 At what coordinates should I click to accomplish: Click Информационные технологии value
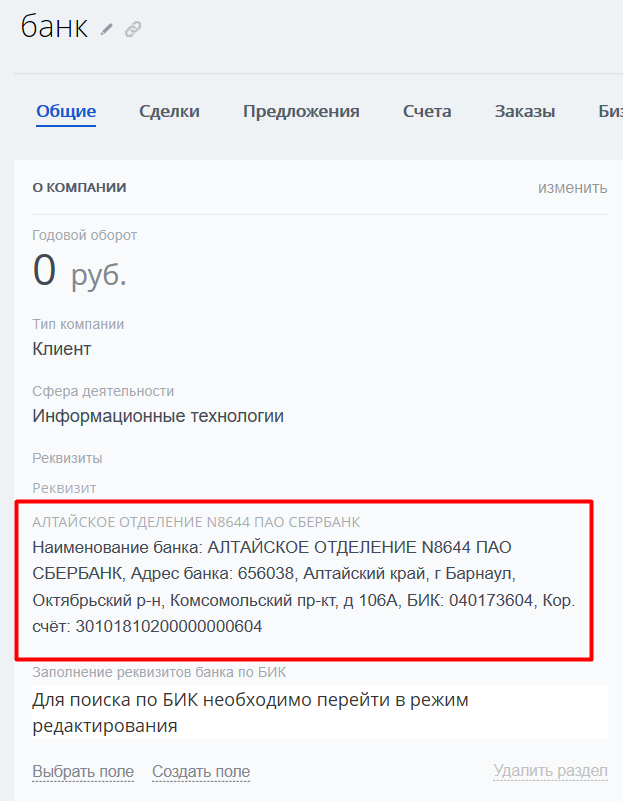click(x=158, y=416)
